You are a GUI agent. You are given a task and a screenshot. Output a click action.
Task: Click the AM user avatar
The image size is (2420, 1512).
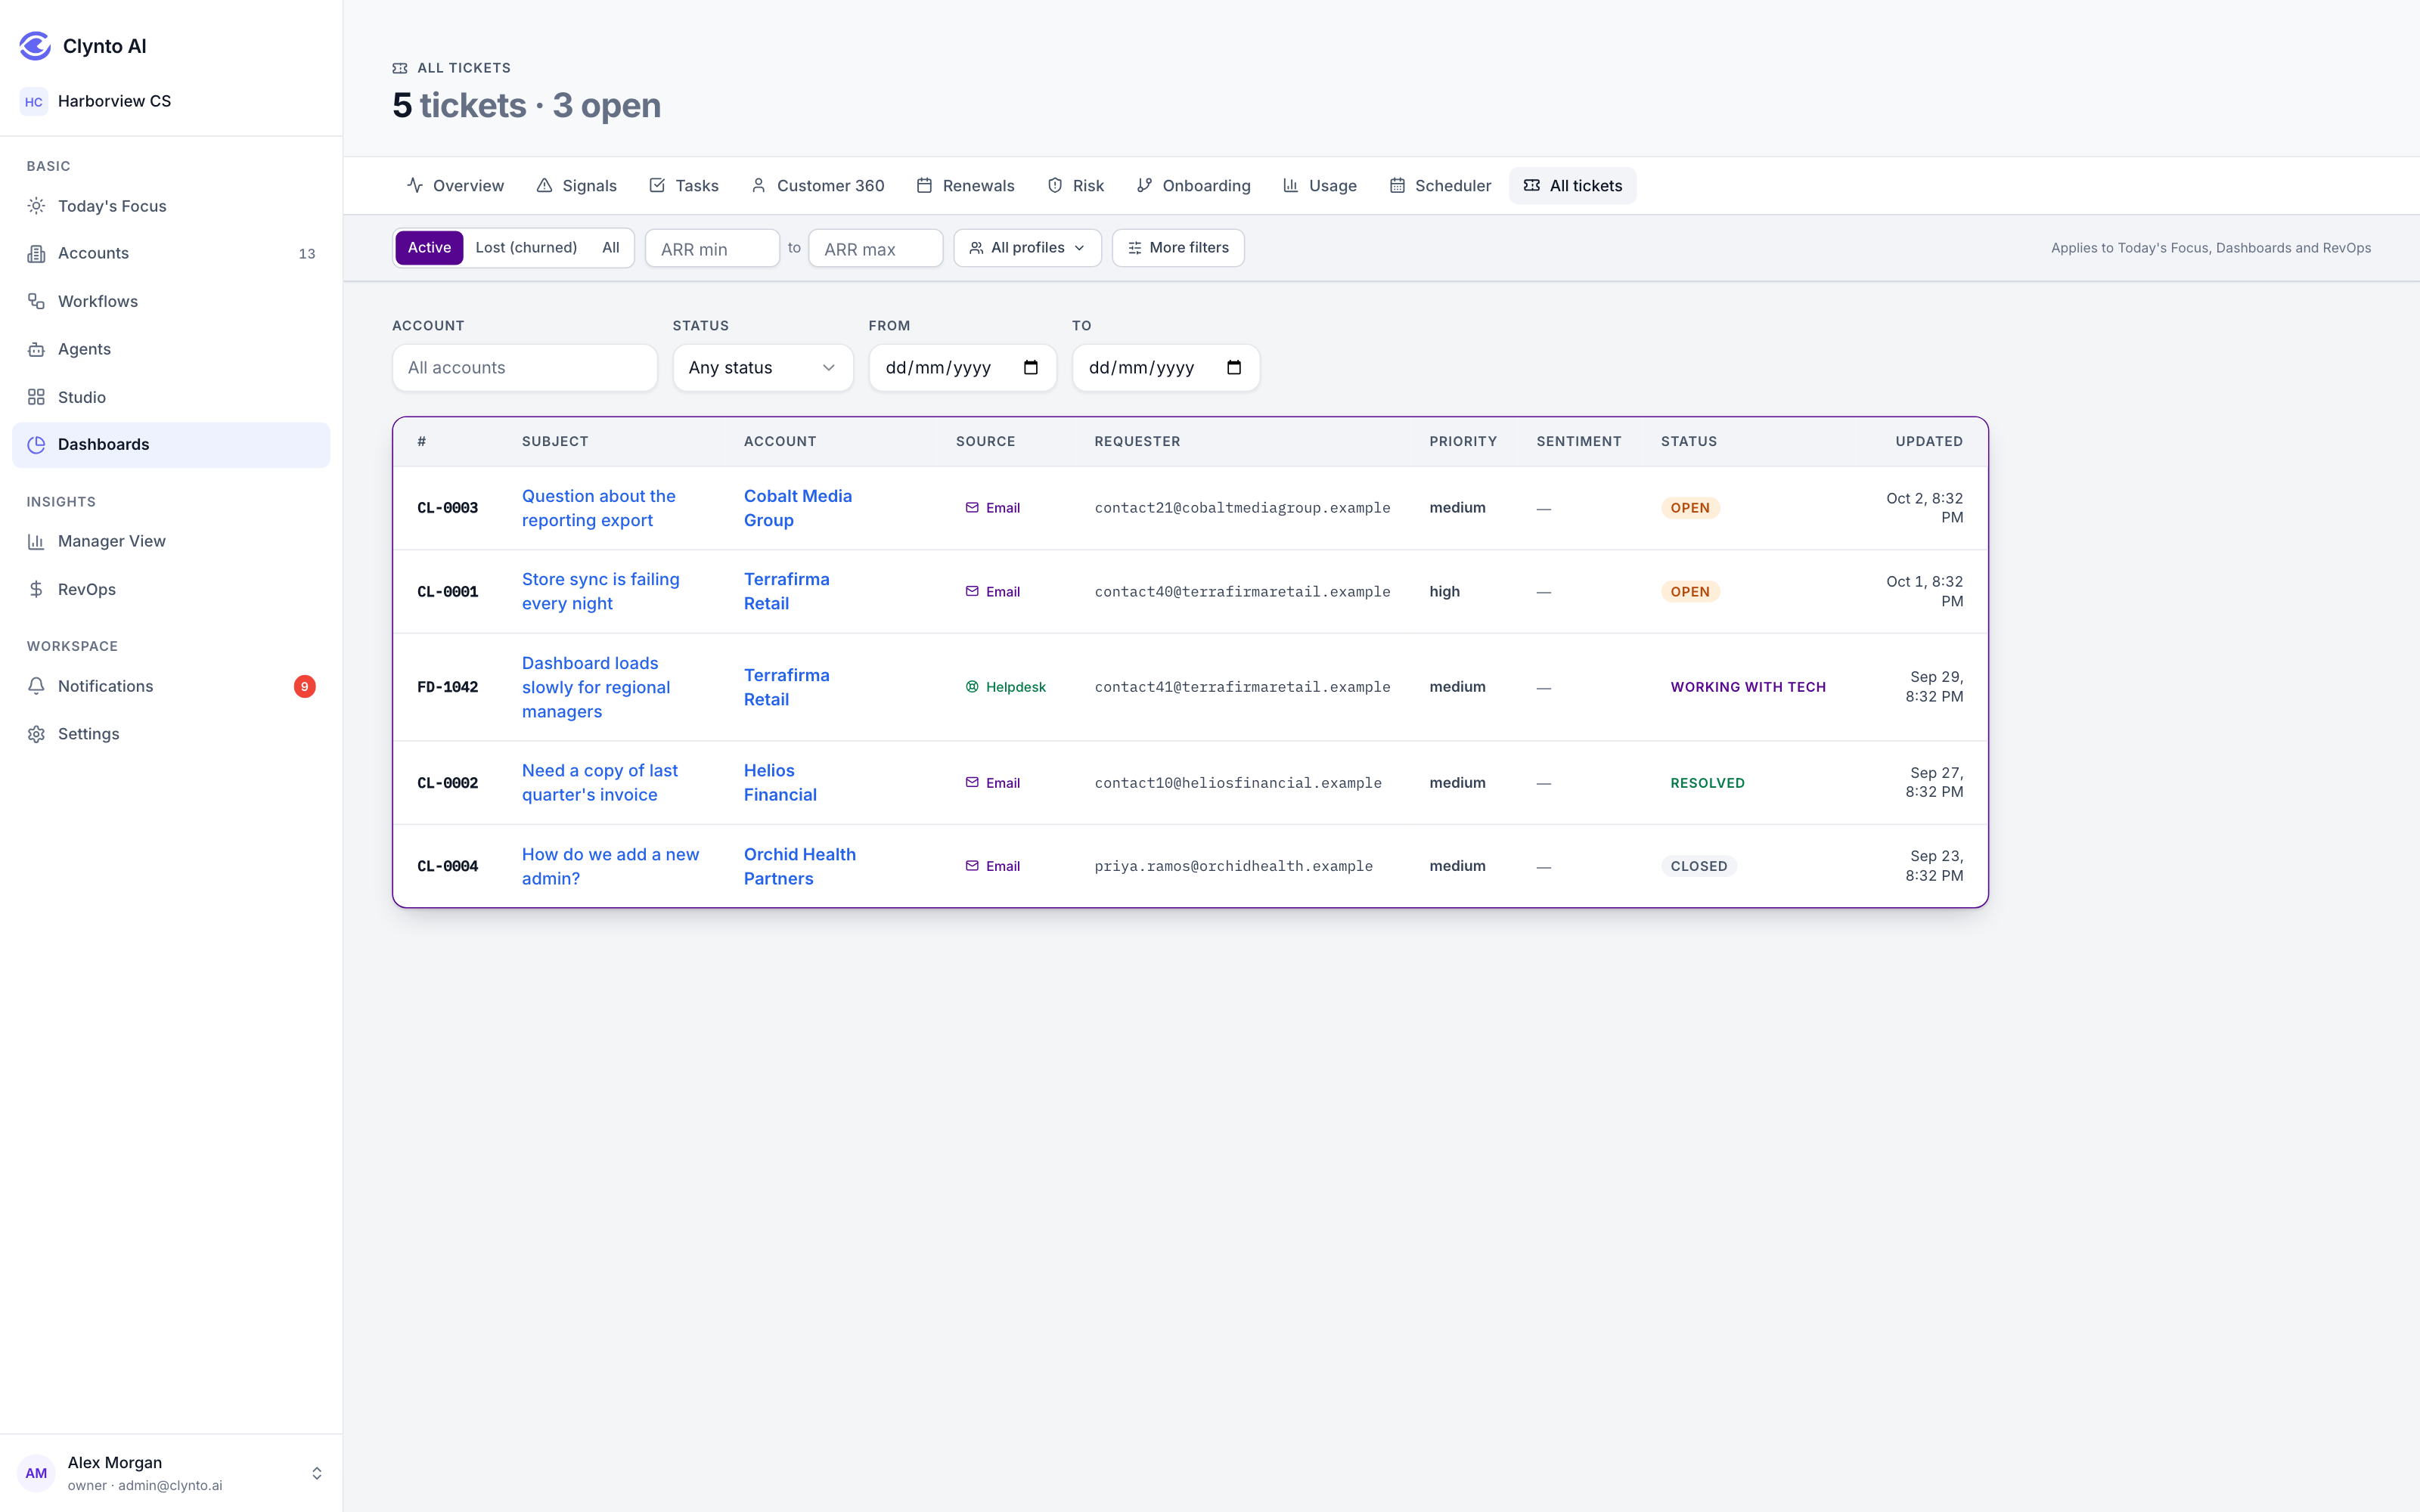[36, 1473]
